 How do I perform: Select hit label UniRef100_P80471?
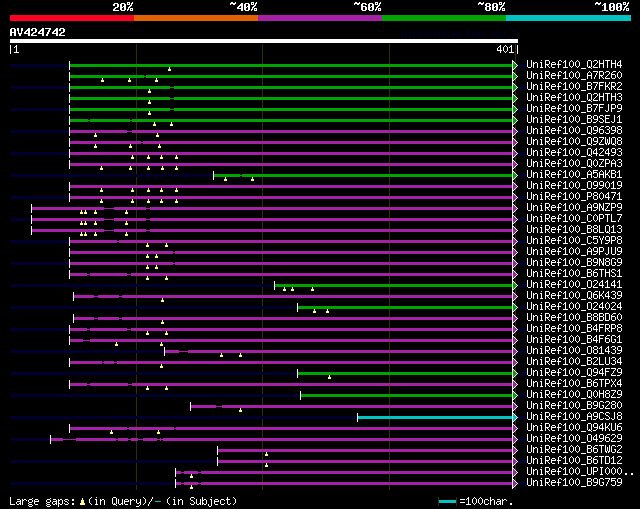click(574, 197)
